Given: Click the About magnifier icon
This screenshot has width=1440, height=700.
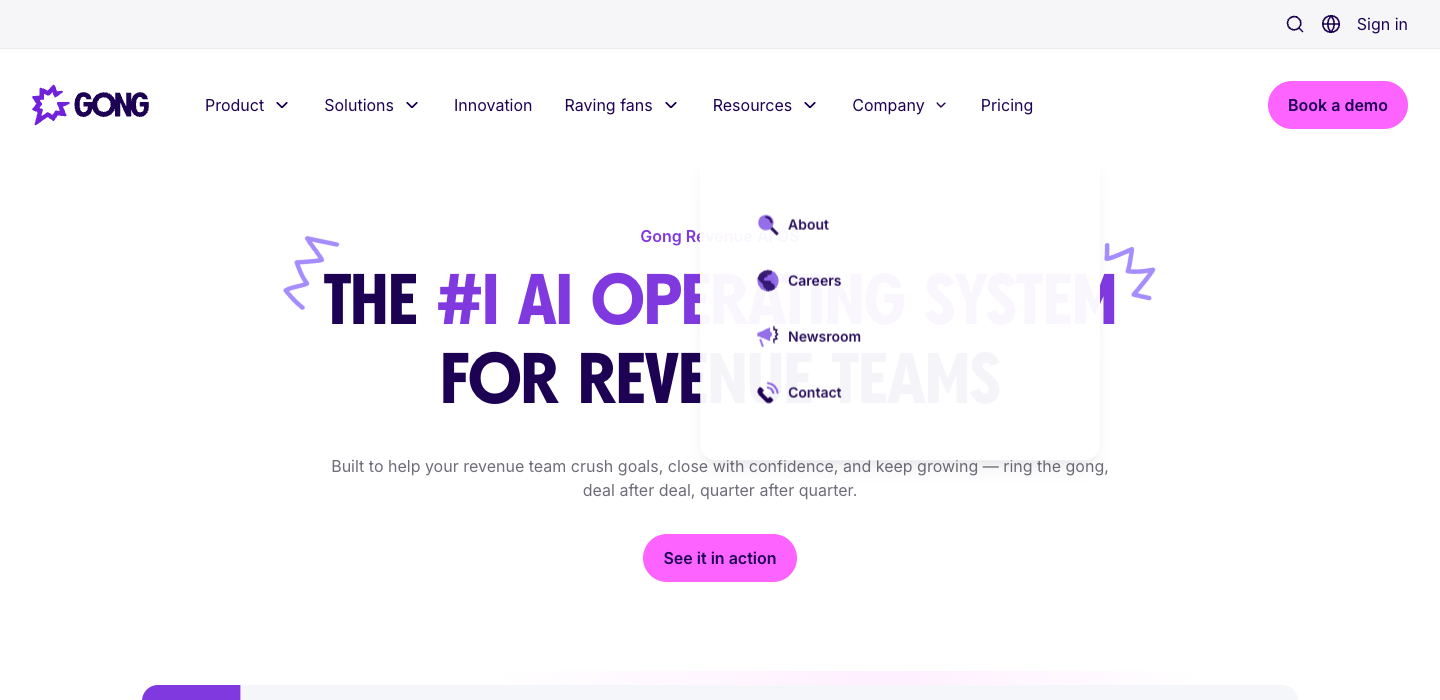Looking at the screenshot, I should point(768,225).
